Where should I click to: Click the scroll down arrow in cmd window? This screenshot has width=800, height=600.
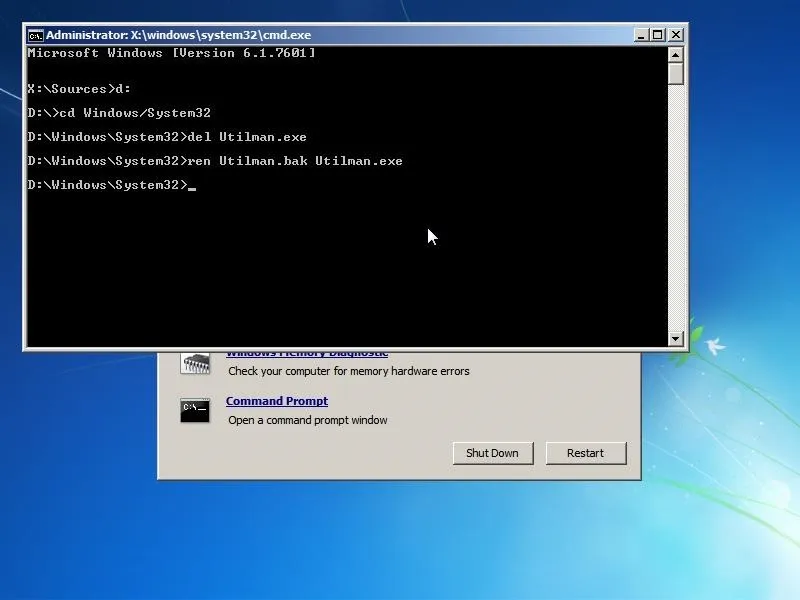coord(676,338)
